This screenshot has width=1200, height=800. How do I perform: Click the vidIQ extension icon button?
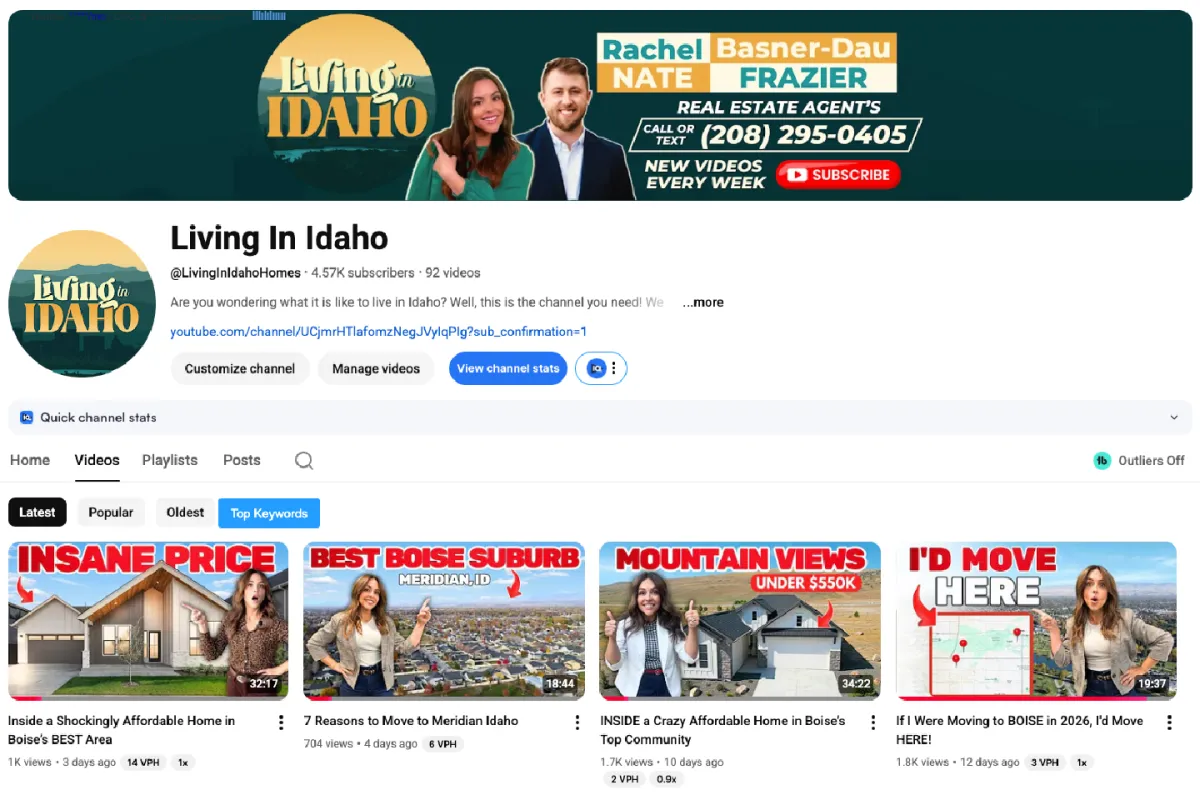click(x=597, y=369)
